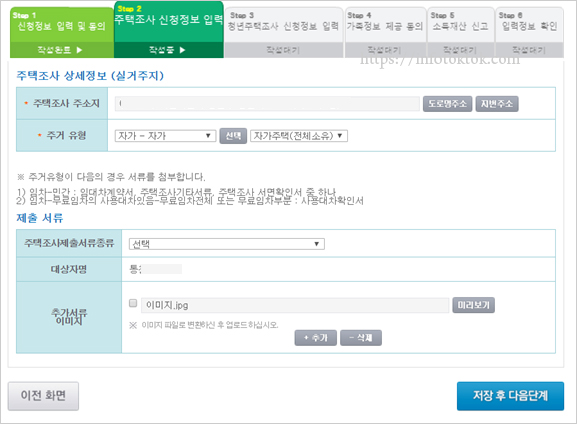Click the 주택조사 주소지 address input field
Viewport: 577px width, 424px height.
click(267, 104)
